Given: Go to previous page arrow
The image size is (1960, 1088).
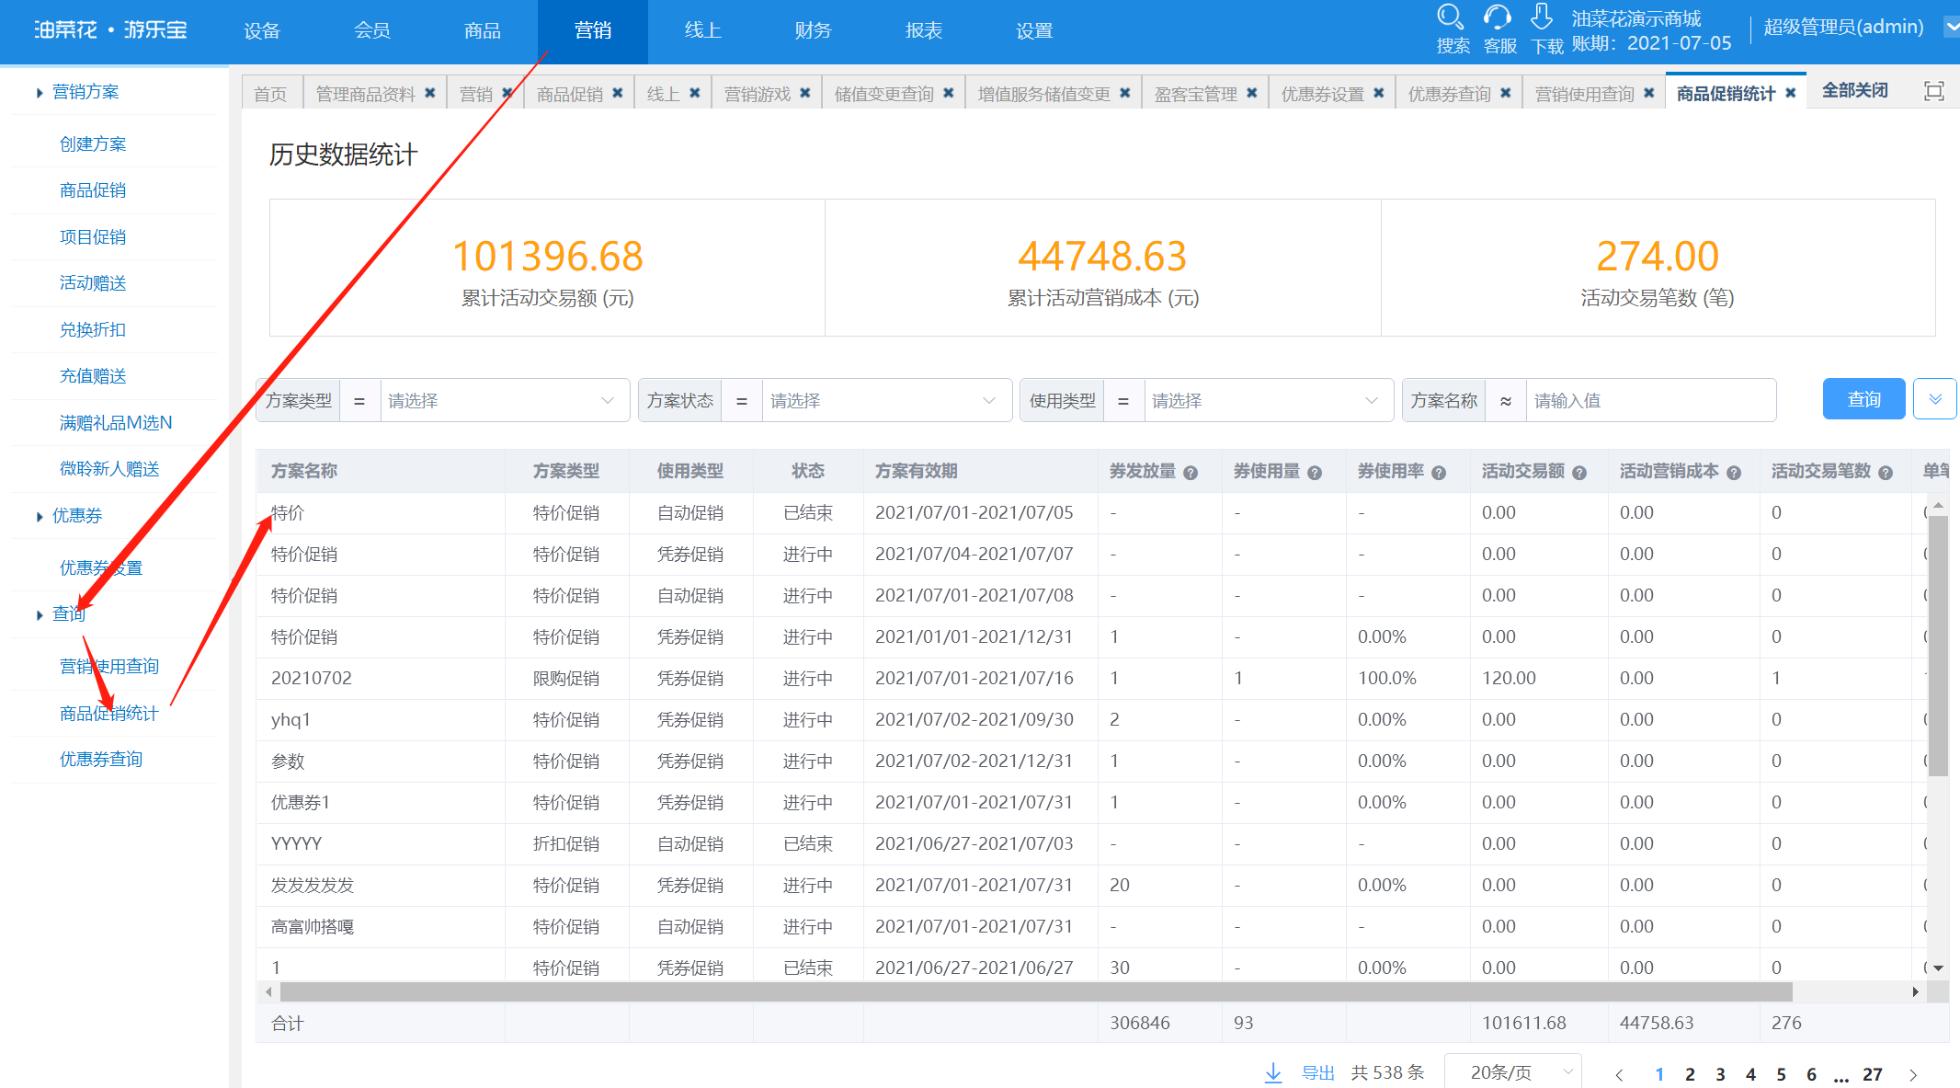Looking at the screenshot, I should (1619, 1075).
